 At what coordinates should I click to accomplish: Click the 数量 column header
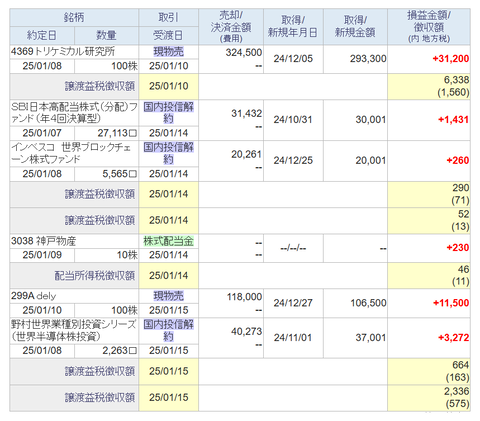tap(106, 36)
